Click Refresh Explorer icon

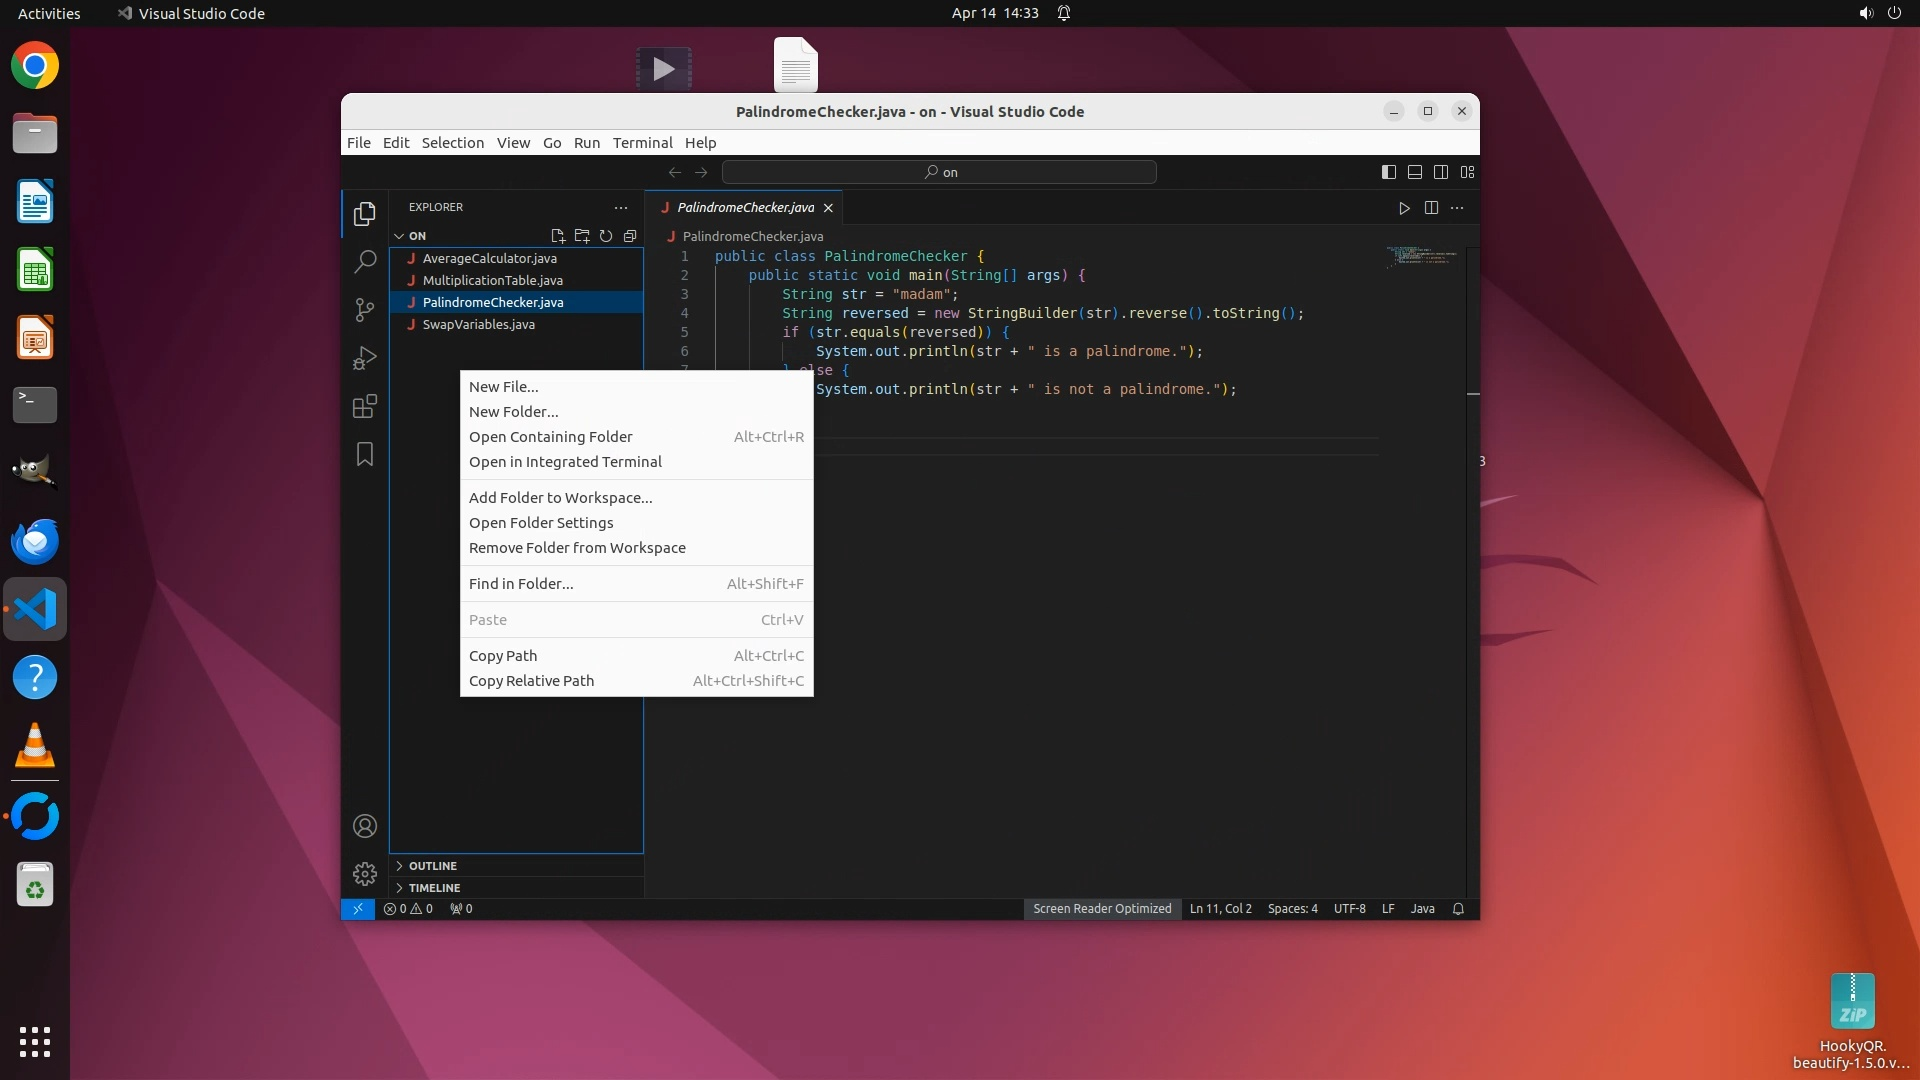(x=606, y=236)
